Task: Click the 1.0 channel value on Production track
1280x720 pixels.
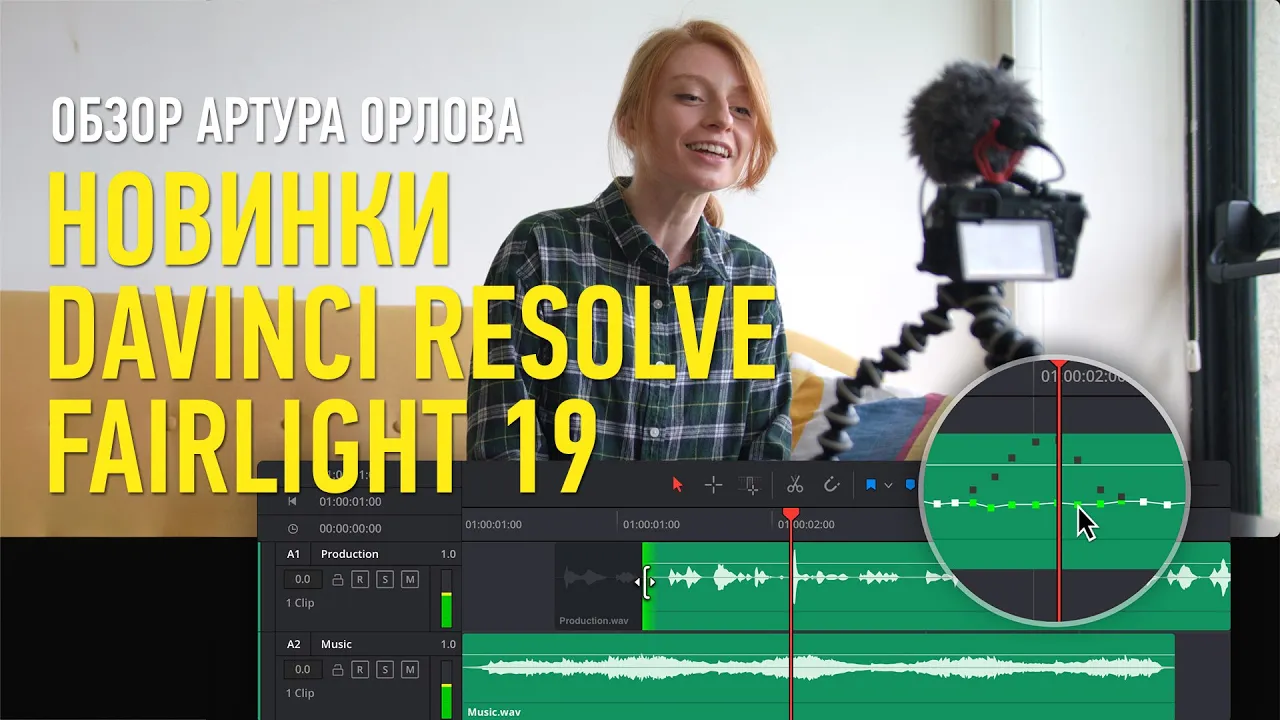Action: (448, 554)
